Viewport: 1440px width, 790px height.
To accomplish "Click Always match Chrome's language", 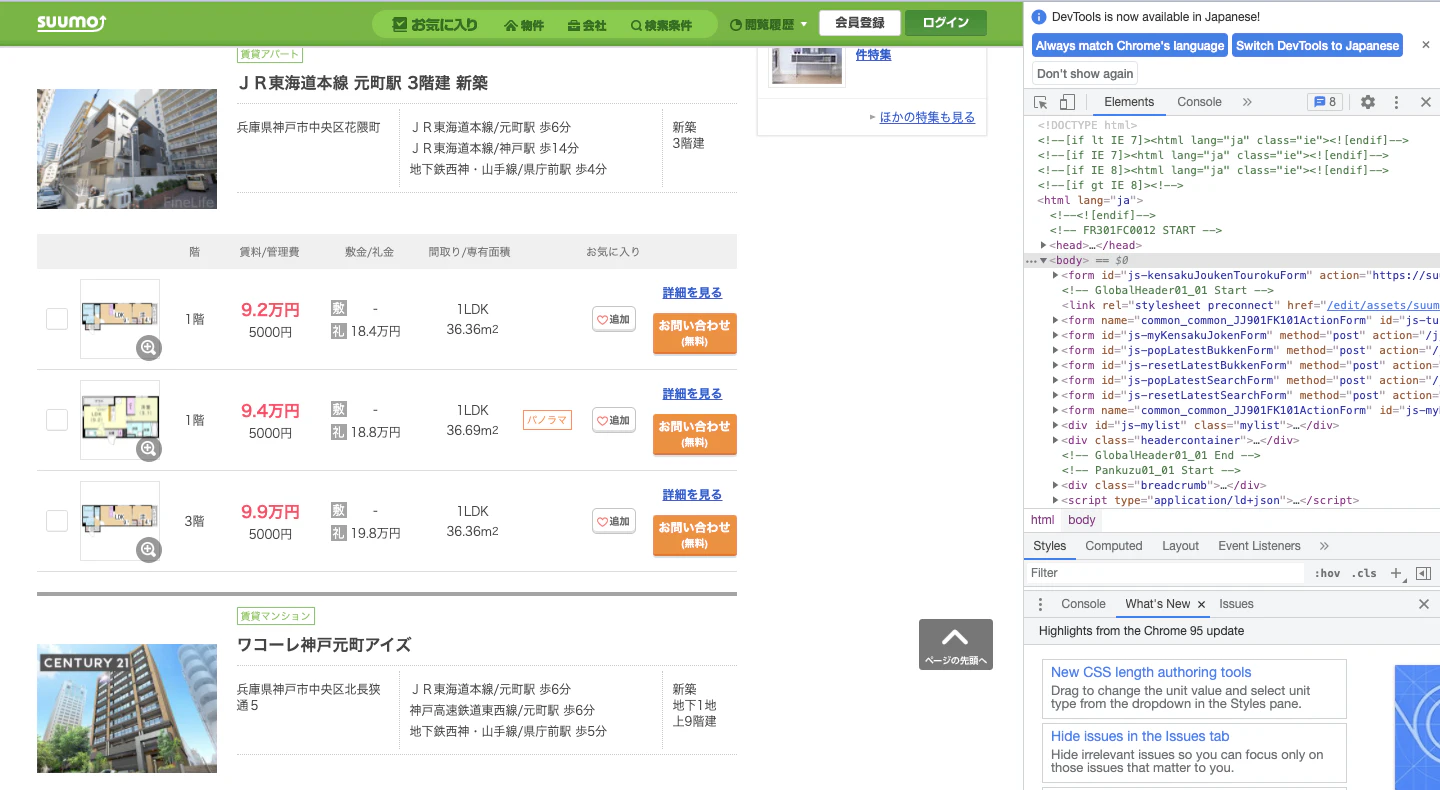I will [1130, 46].
